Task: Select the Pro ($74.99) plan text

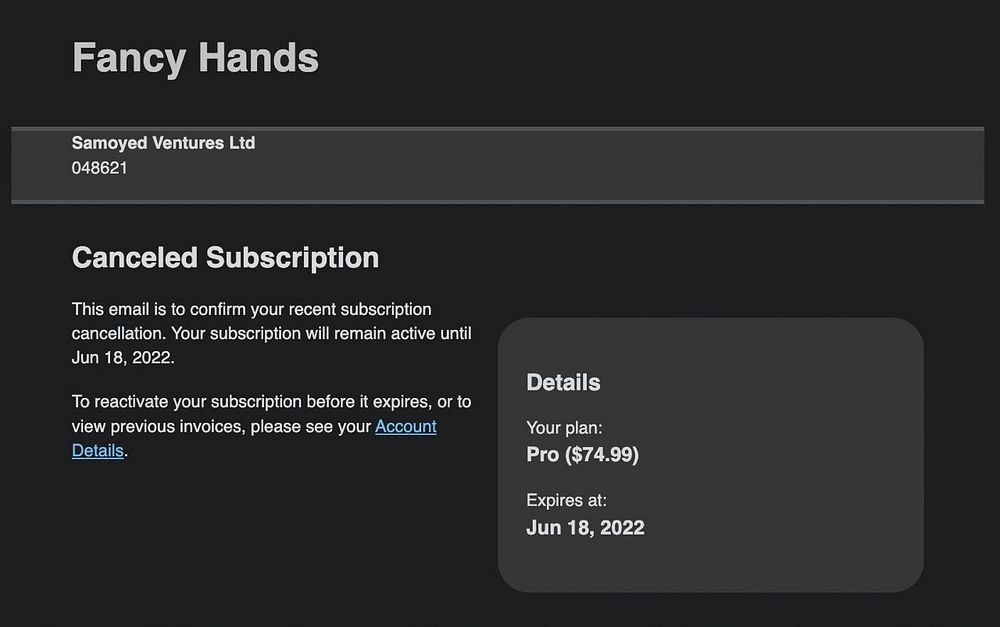Action: [x=582, y=455]
